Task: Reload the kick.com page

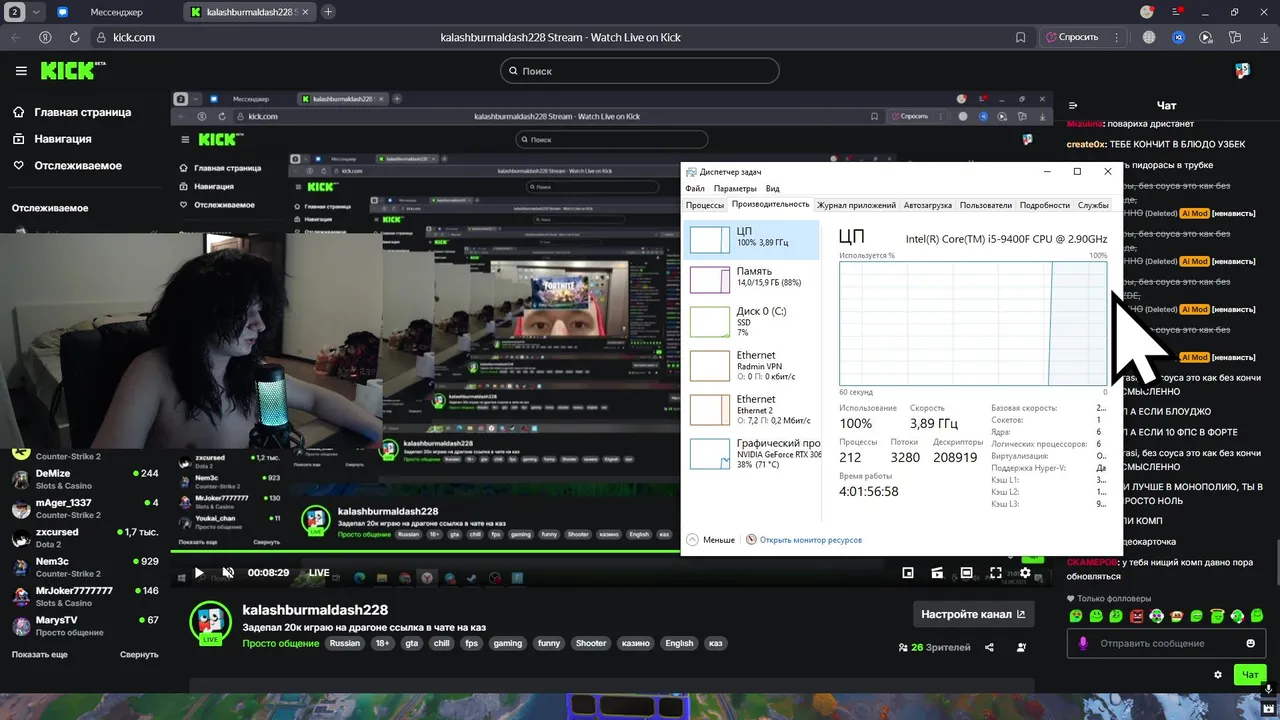Action: tap(75, 37)
